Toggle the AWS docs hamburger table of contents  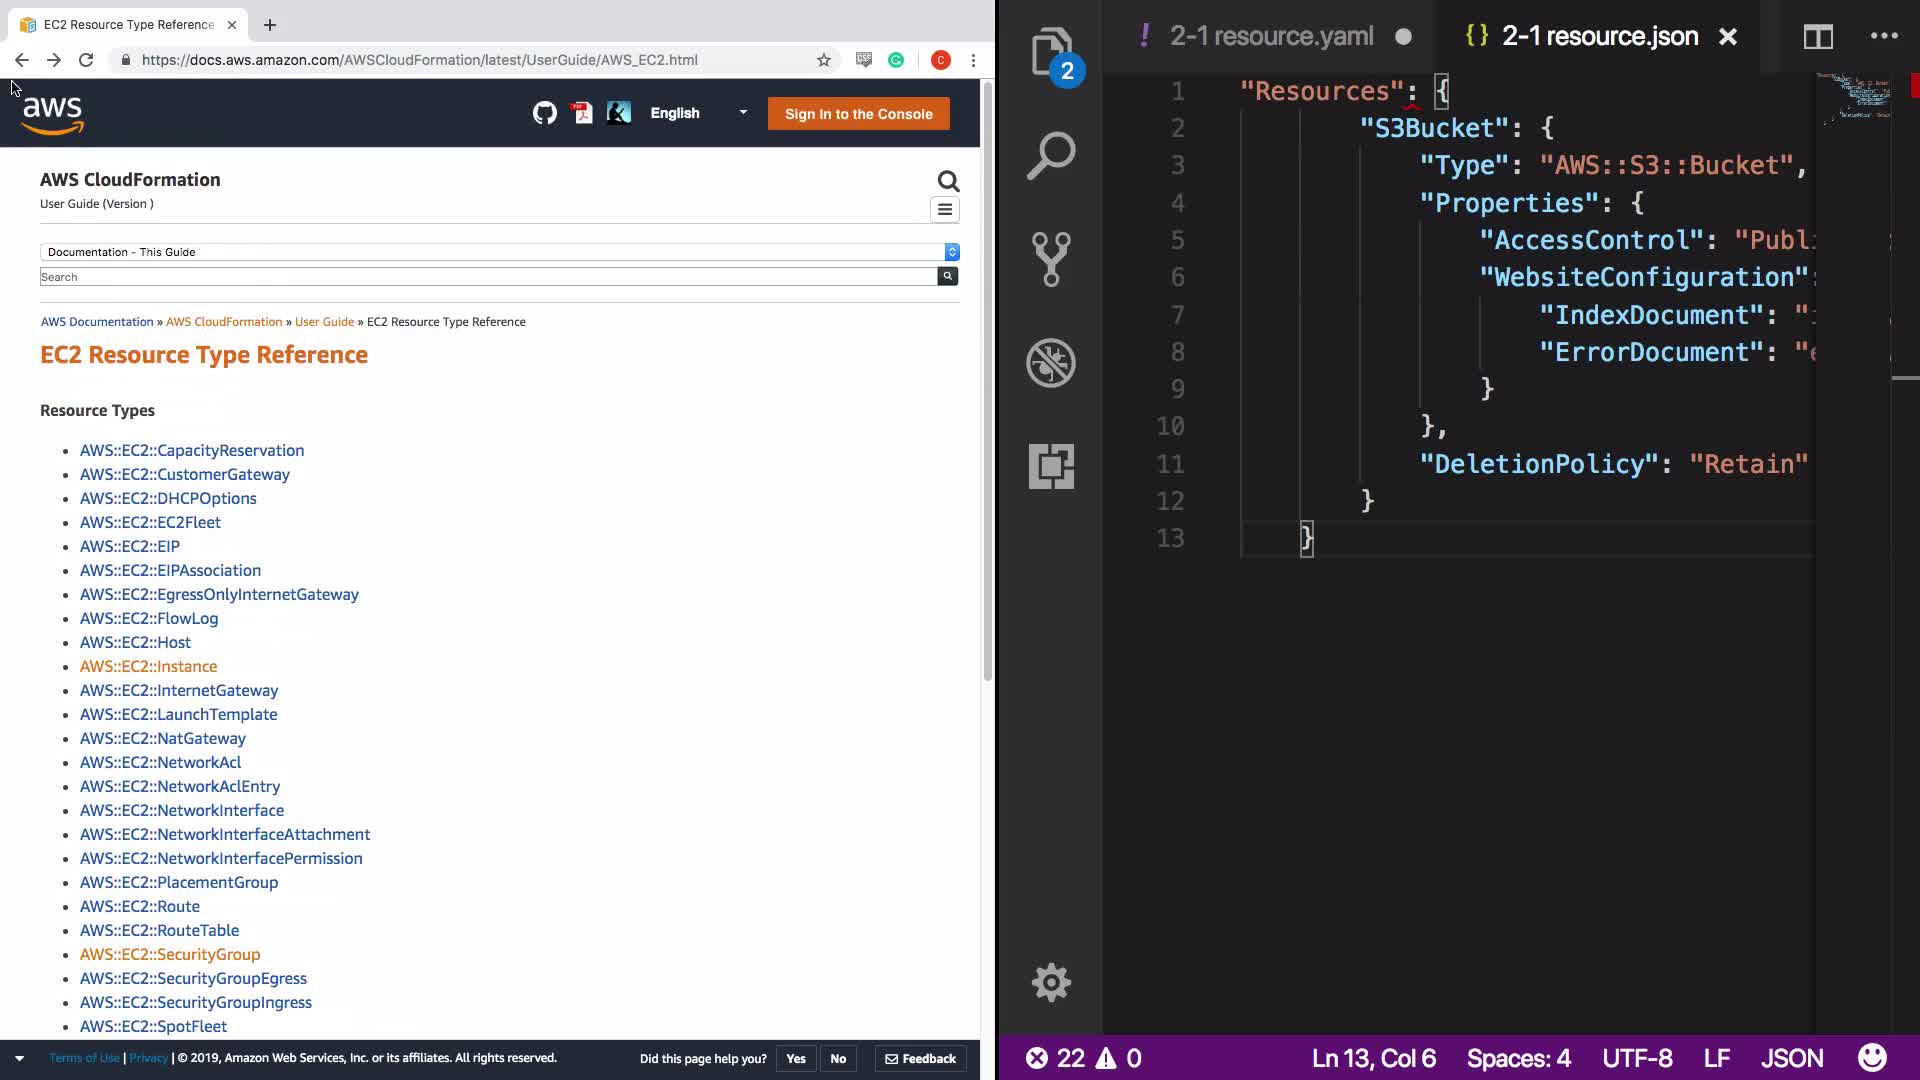[x=944, y=210]
